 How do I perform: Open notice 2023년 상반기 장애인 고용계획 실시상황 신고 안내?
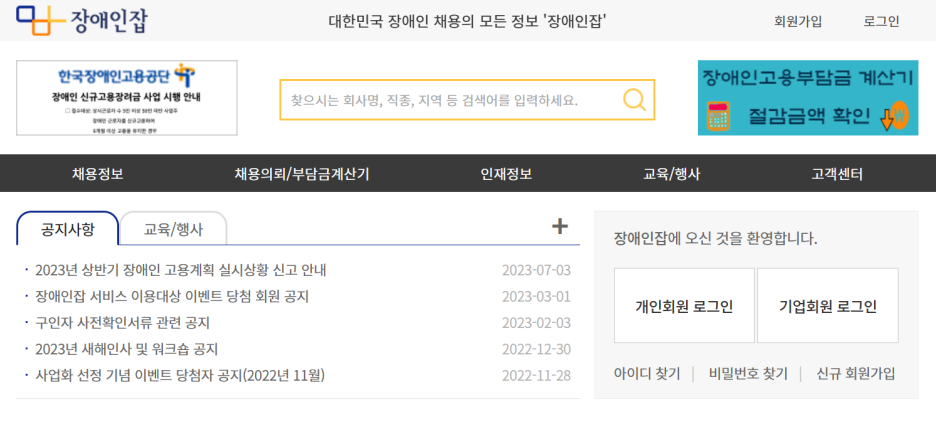coord(180,271)
